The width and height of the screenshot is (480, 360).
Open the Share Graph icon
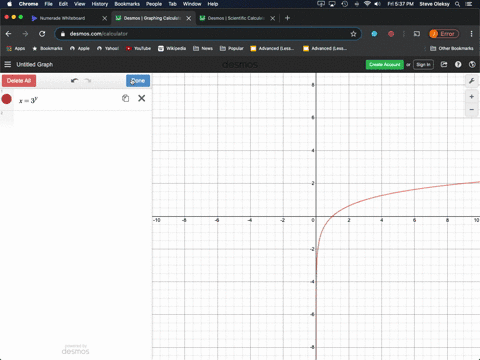(x=444, y=64)
